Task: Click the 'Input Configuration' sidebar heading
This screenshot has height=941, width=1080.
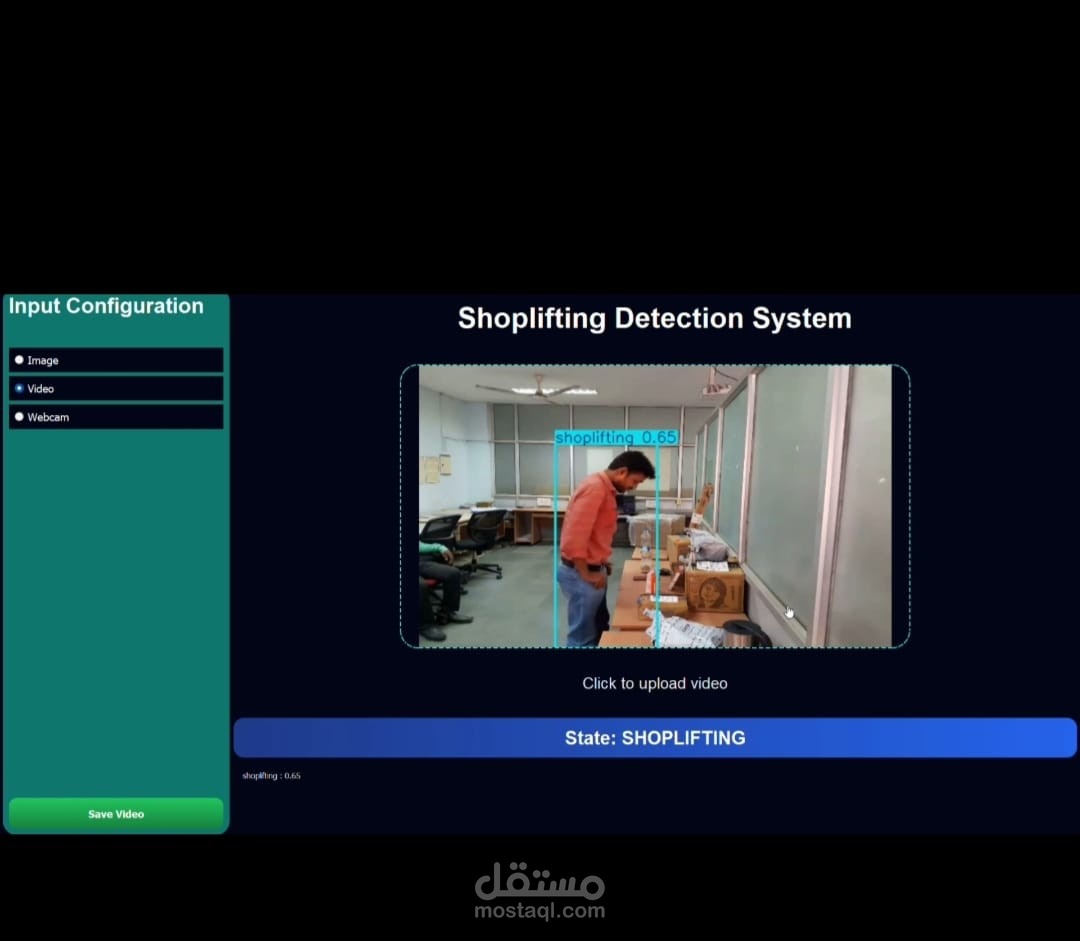Action: coord(106,306)
